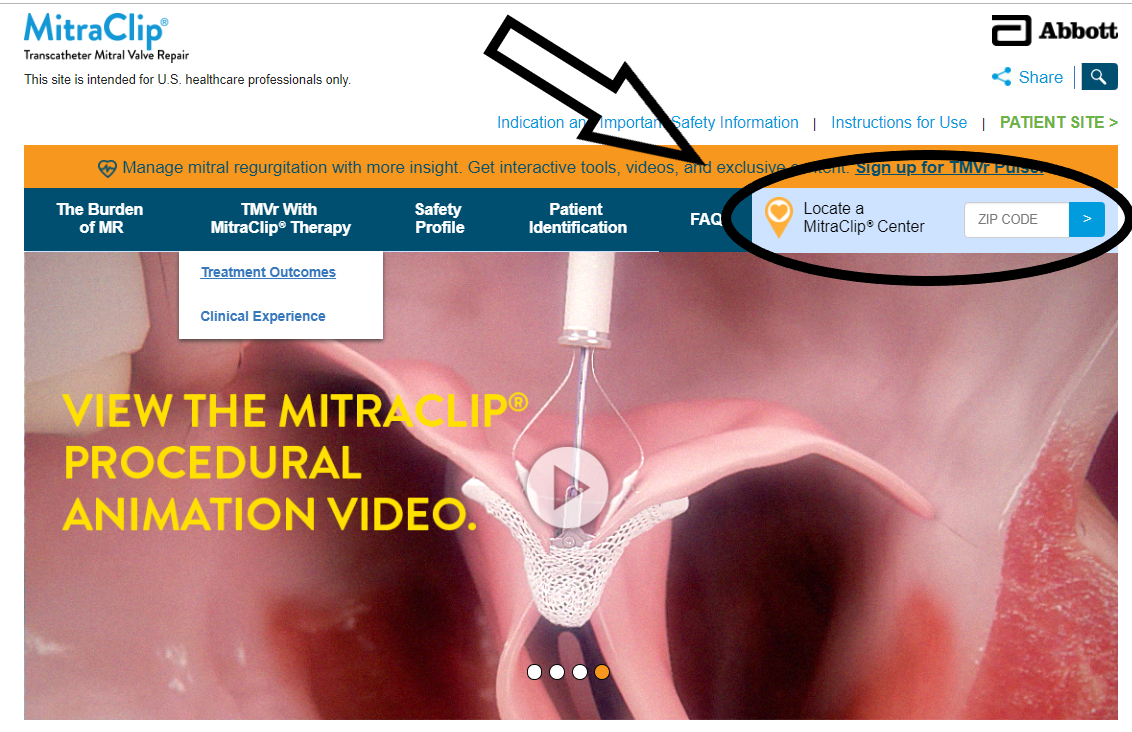The width and height of the screenshot is (1132, 732).
Task: Open the FAQ menu item
Action: click(705, 219)
